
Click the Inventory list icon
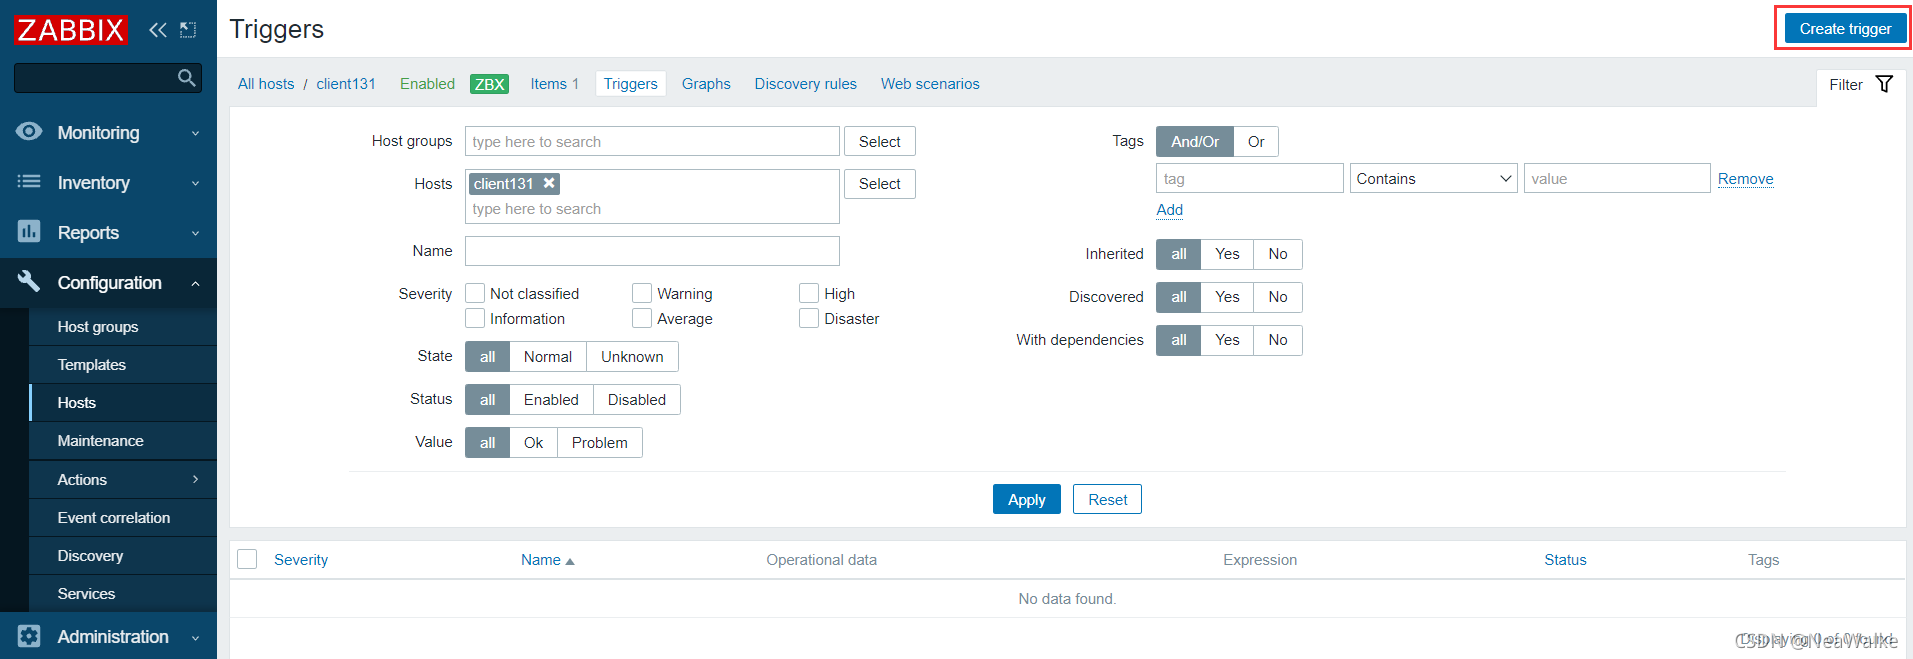pos(29,182)
